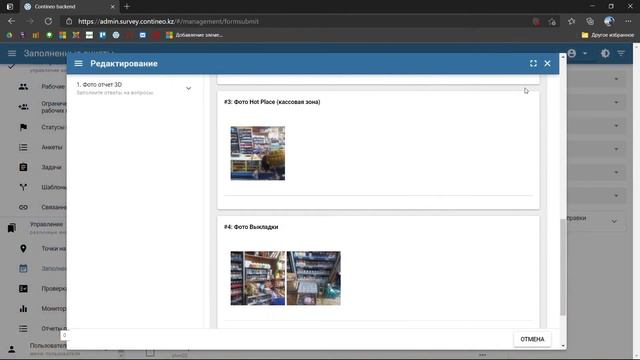Close the Редактирование dialog with X
640x360 pixels.
[547, 64]
